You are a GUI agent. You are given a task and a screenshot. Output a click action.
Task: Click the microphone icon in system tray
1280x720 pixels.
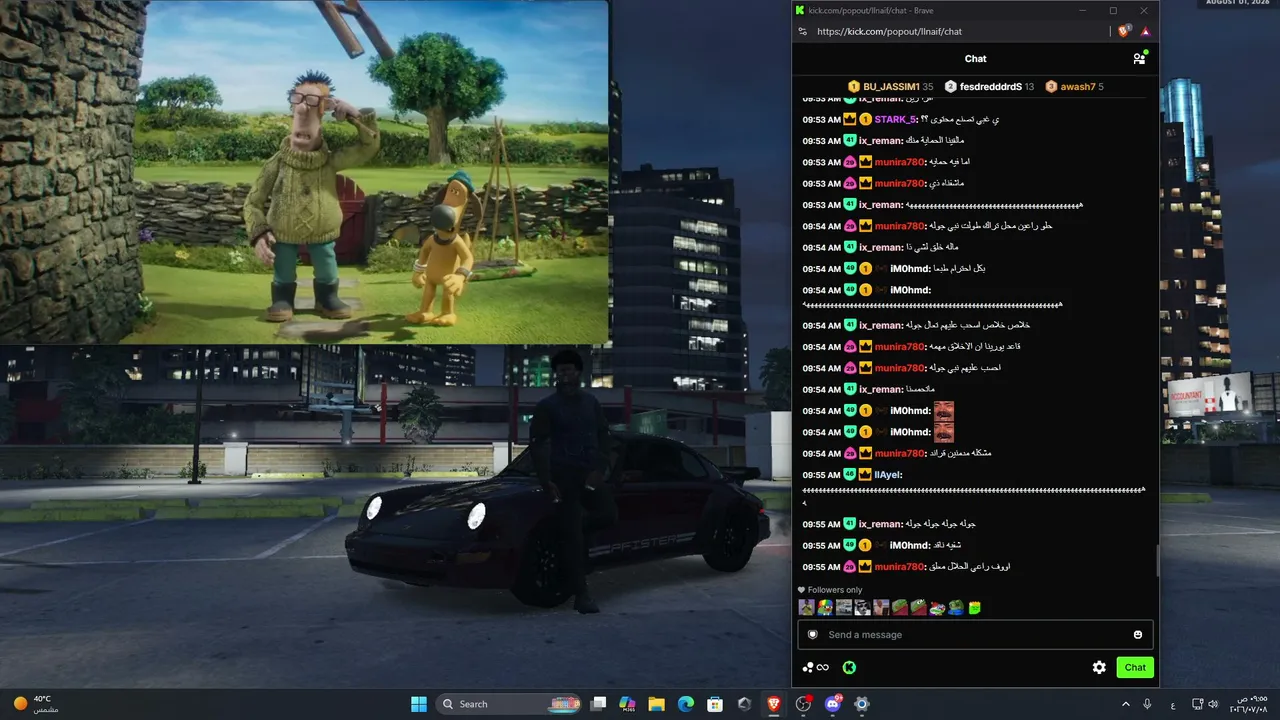coord(1147,704)
